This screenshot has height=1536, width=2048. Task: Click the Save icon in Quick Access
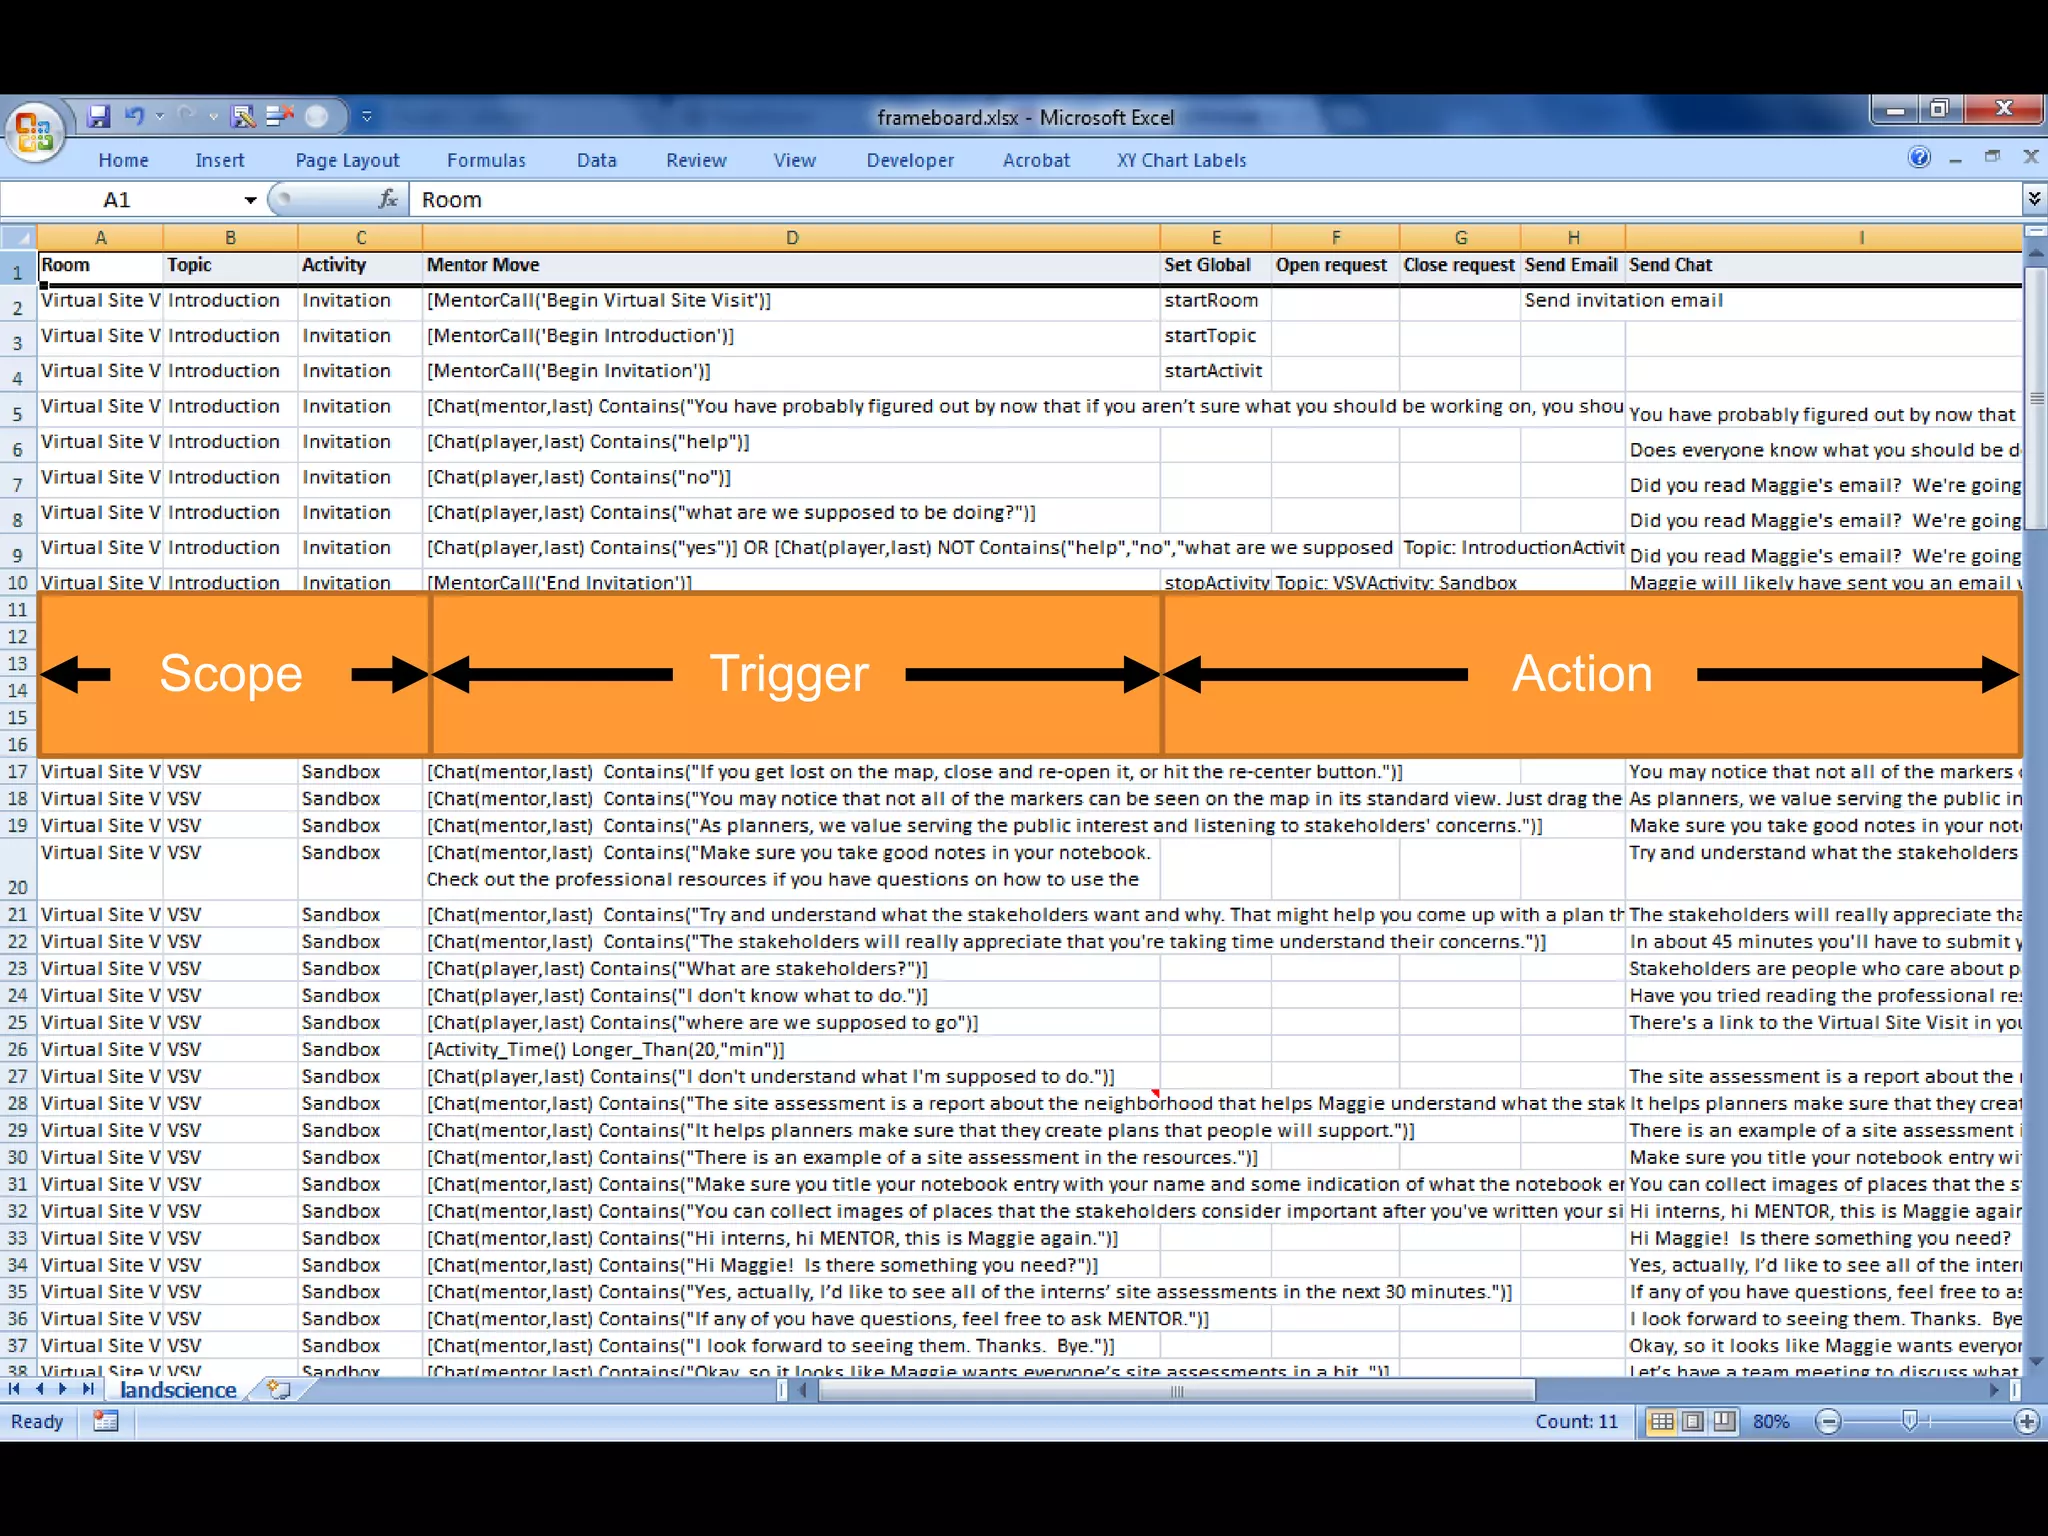98,117
